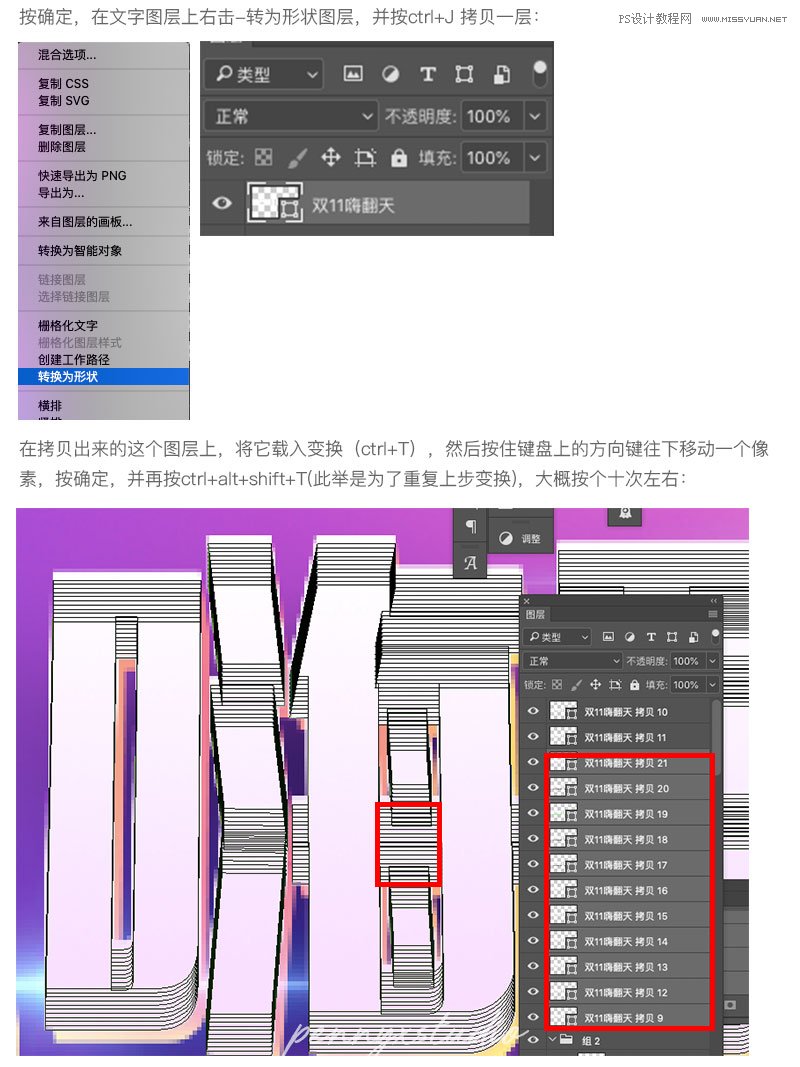
Task: Open PS设计教程网 www.missyuan.net header link
Action: pyautogui.click(x=702, y=18)
